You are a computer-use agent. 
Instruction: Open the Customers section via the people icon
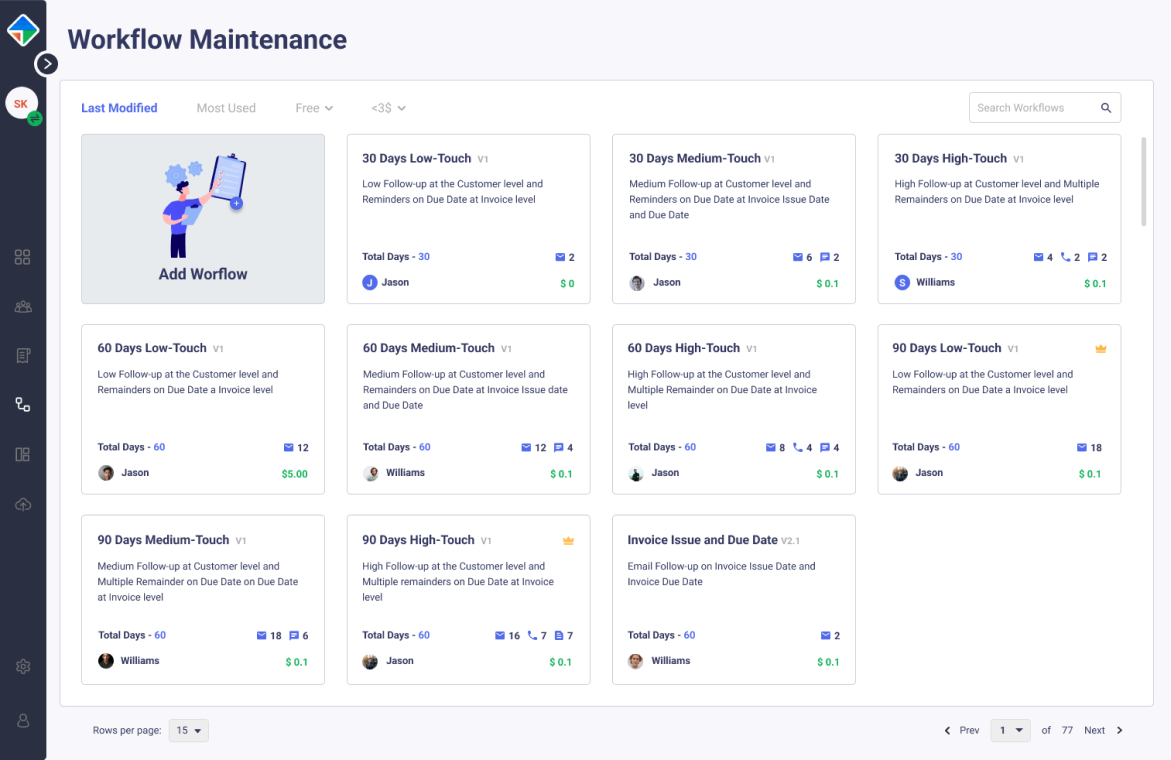click(23, 306)
